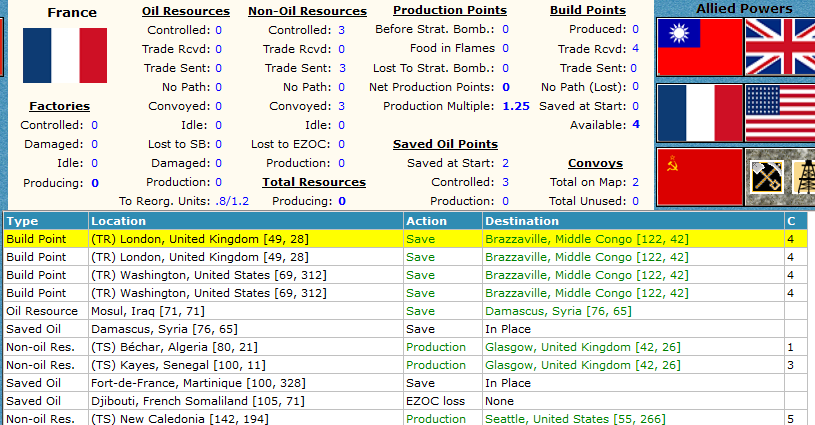Click the oil derrick icon

pyautogui.click(x=805, y=177)
